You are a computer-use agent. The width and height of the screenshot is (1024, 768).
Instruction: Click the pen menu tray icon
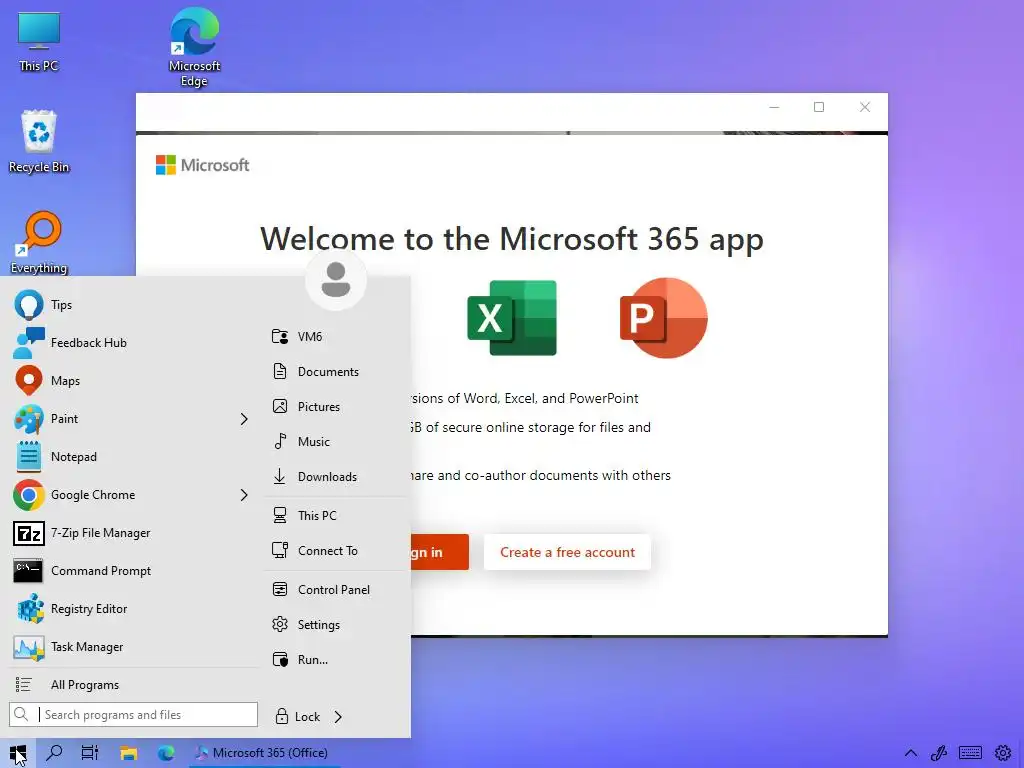939,753
